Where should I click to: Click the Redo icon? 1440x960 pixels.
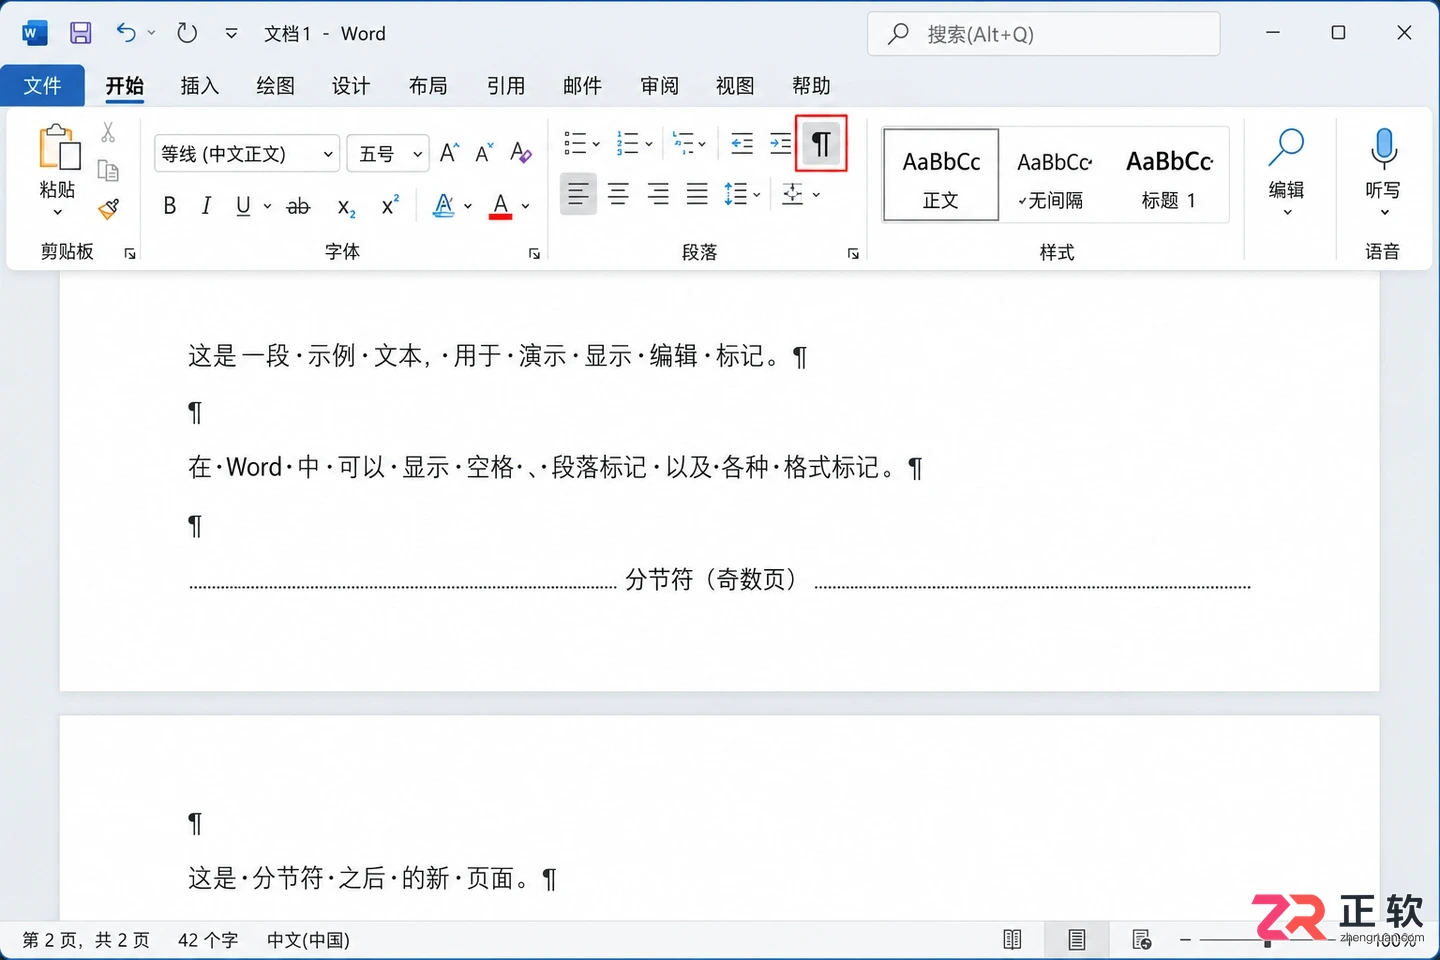coord(187,33)
